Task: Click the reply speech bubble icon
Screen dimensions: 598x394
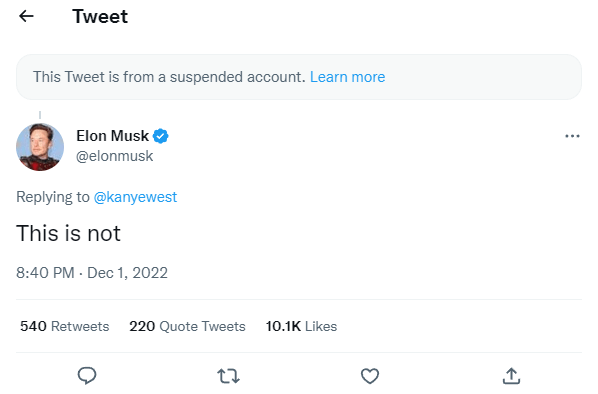Action: [x=87, y=375]
